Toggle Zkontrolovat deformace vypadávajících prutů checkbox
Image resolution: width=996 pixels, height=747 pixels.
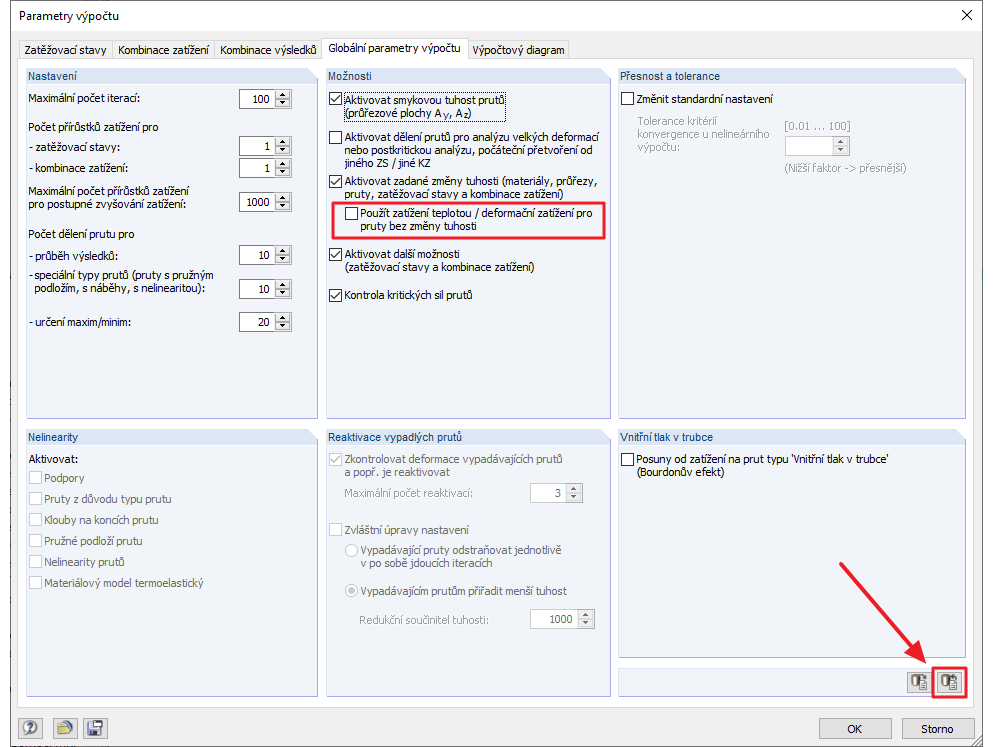coord(335,459)
